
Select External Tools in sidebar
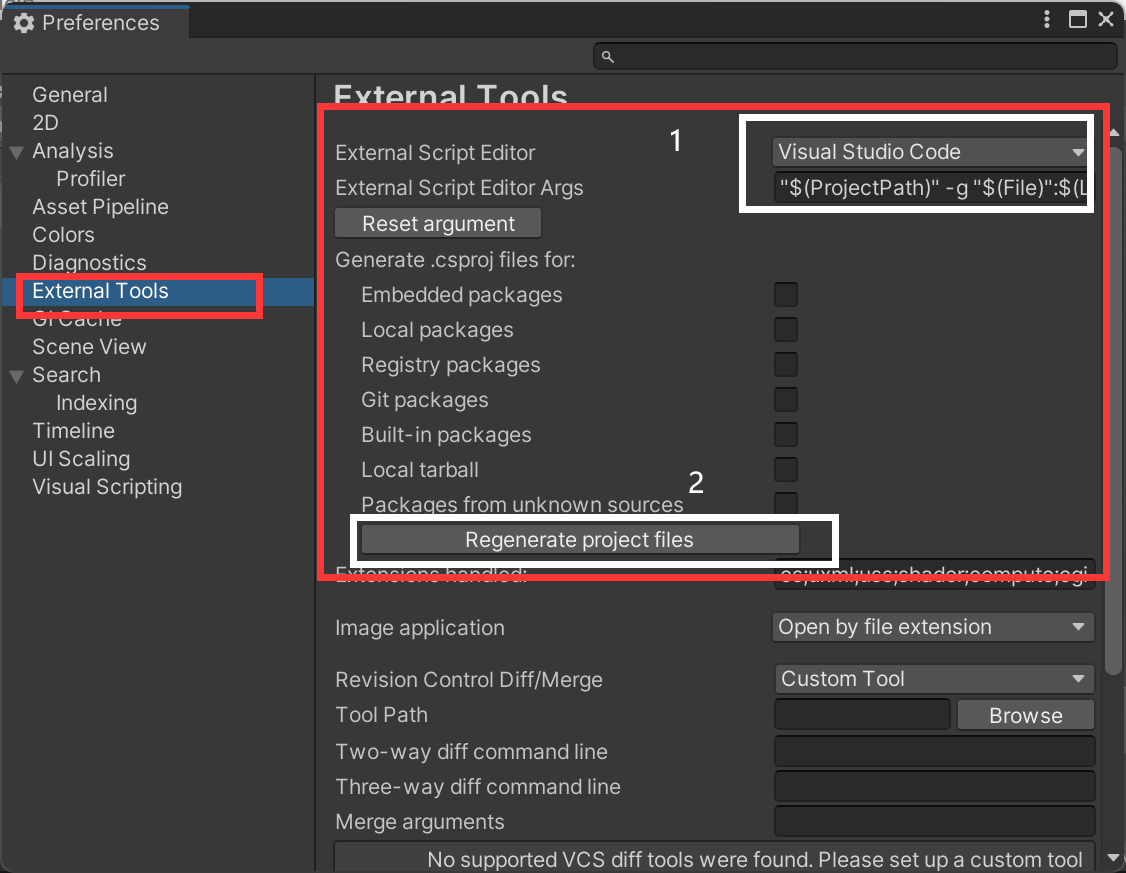click(x=157, y=291)
